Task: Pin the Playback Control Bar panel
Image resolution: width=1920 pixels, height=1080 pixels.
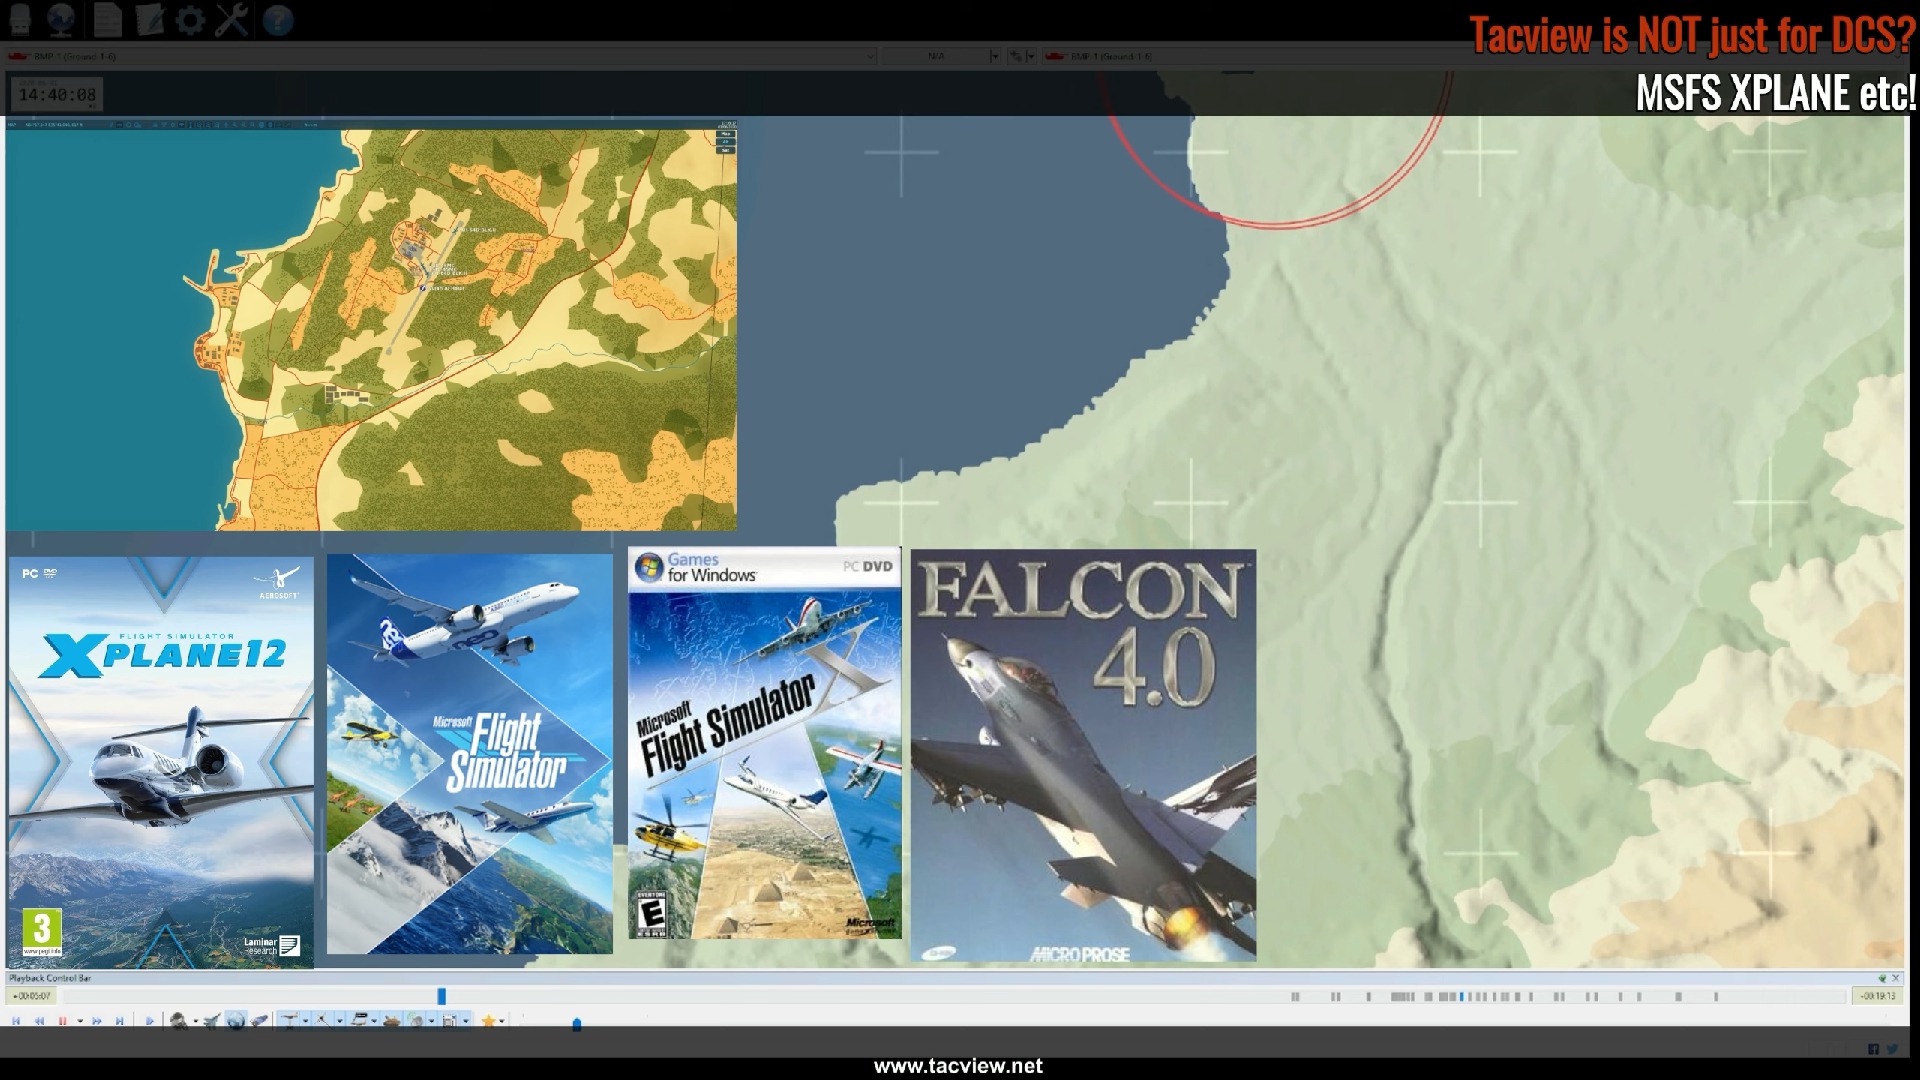Action: (x=1883, y=978)
